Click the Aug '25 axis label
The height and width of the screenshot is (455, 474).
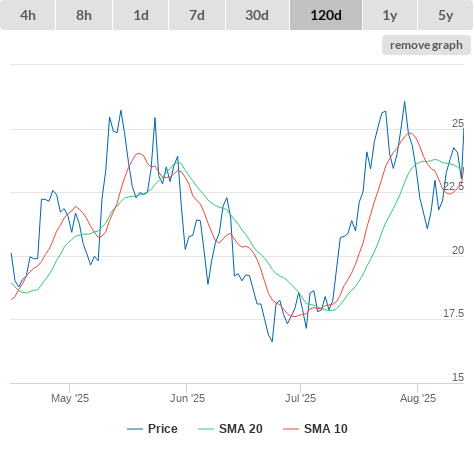pyautogui.click(x=418, y=398)
